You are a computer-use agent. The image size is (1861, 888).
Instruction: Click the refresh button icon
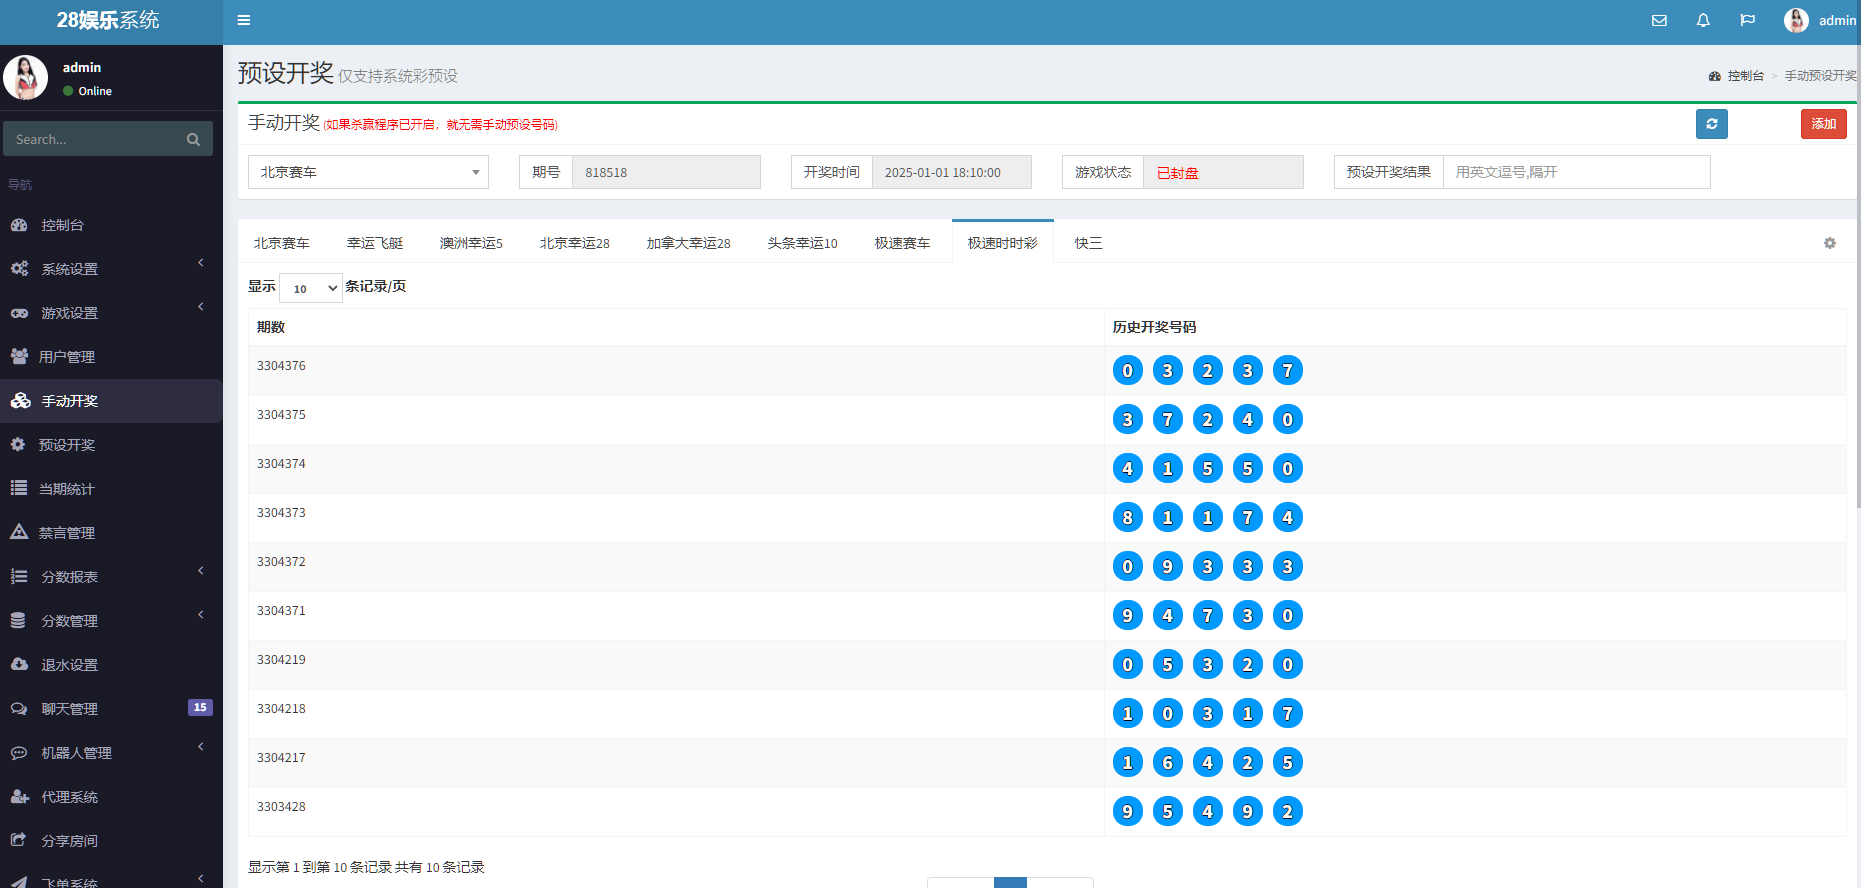point(1712,124)
